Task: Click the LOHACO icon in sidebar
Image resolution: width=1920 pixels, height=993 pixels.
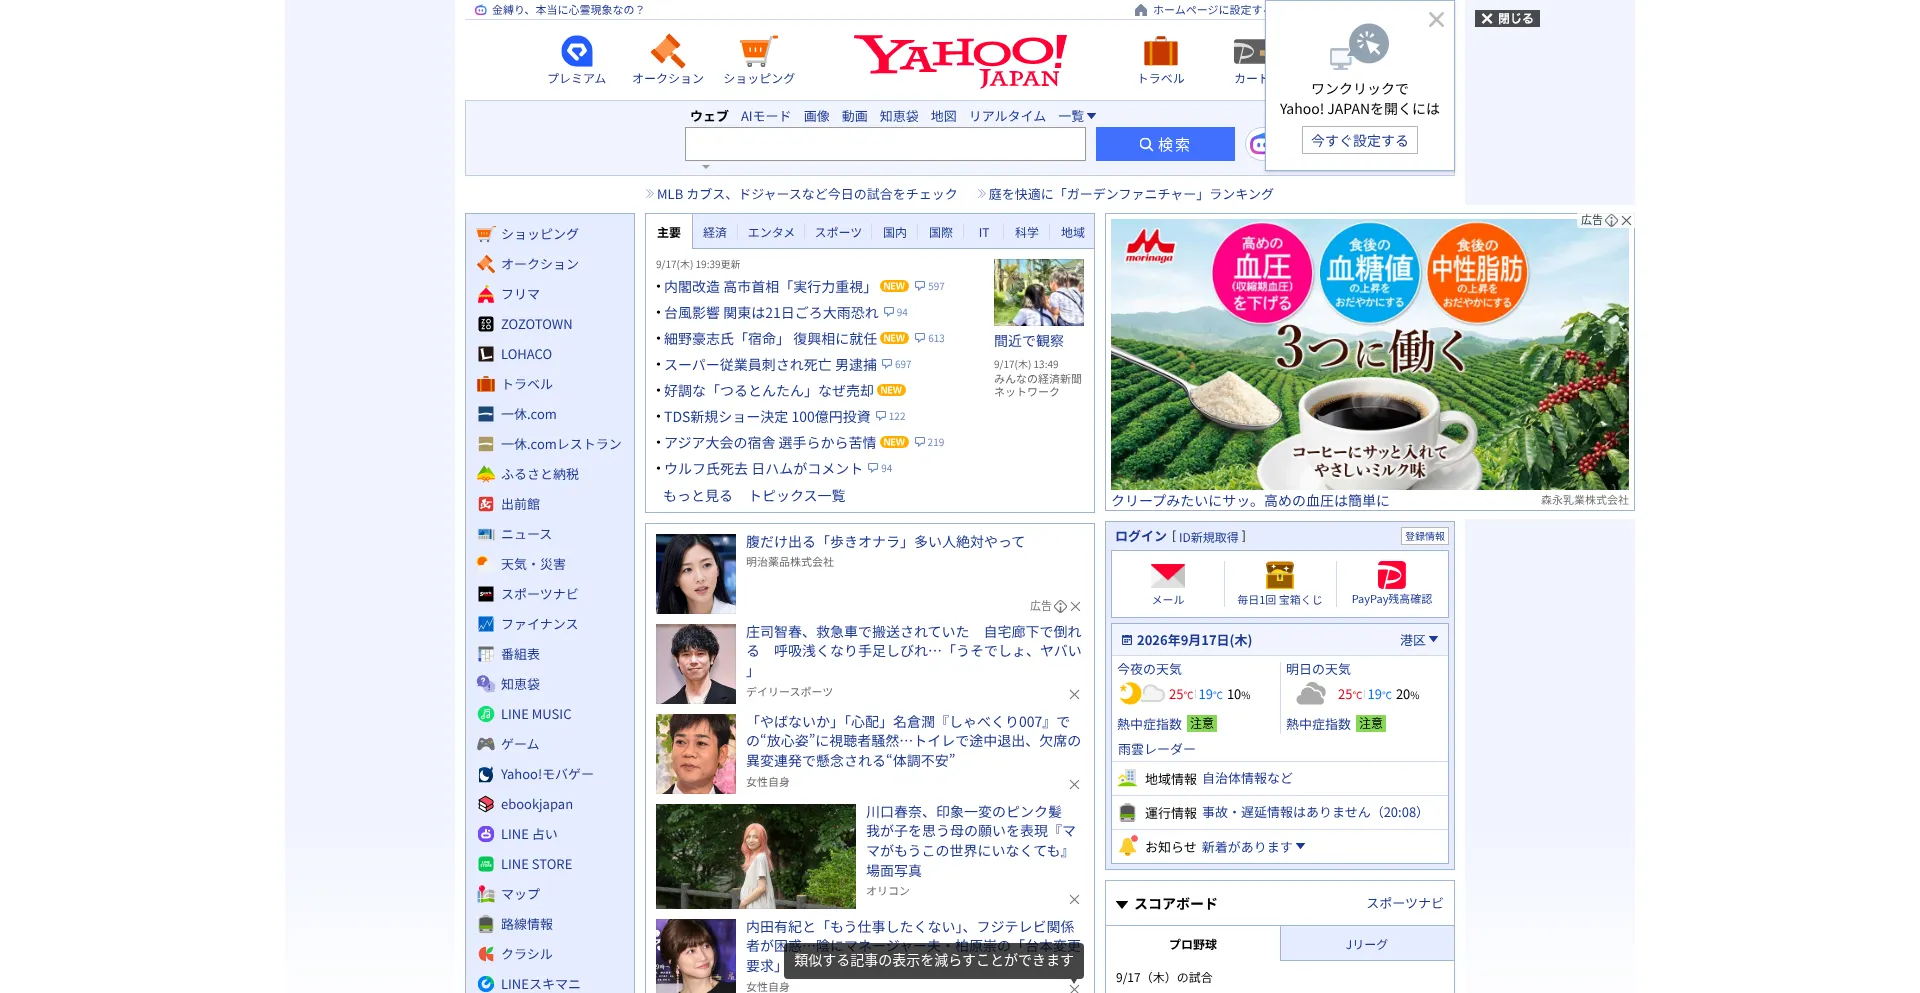Action: 486,354
